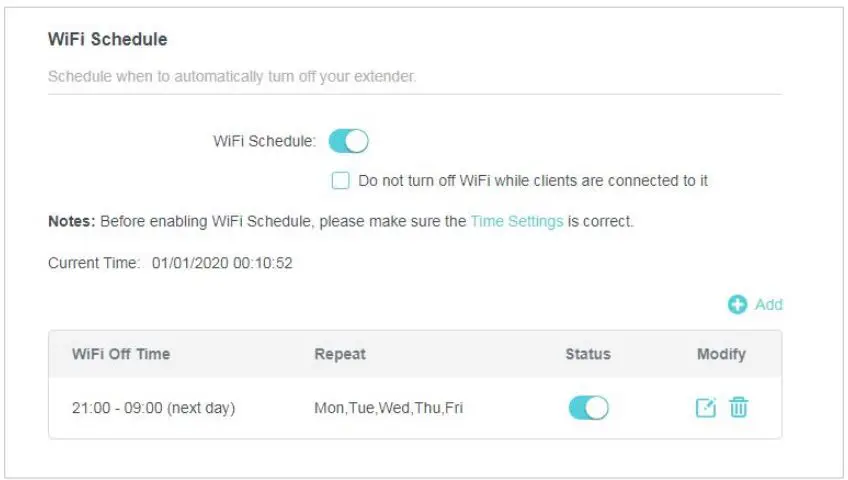Screen dimensions: 848x480
Task: Toggle Status switch for 21:00 schedule
Action: coord(588,407)
